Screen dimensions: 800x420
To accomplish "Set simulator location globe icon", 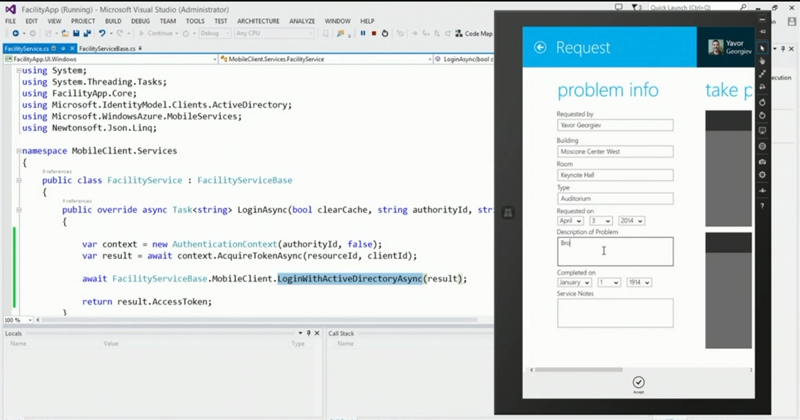I will click(762, 146).
